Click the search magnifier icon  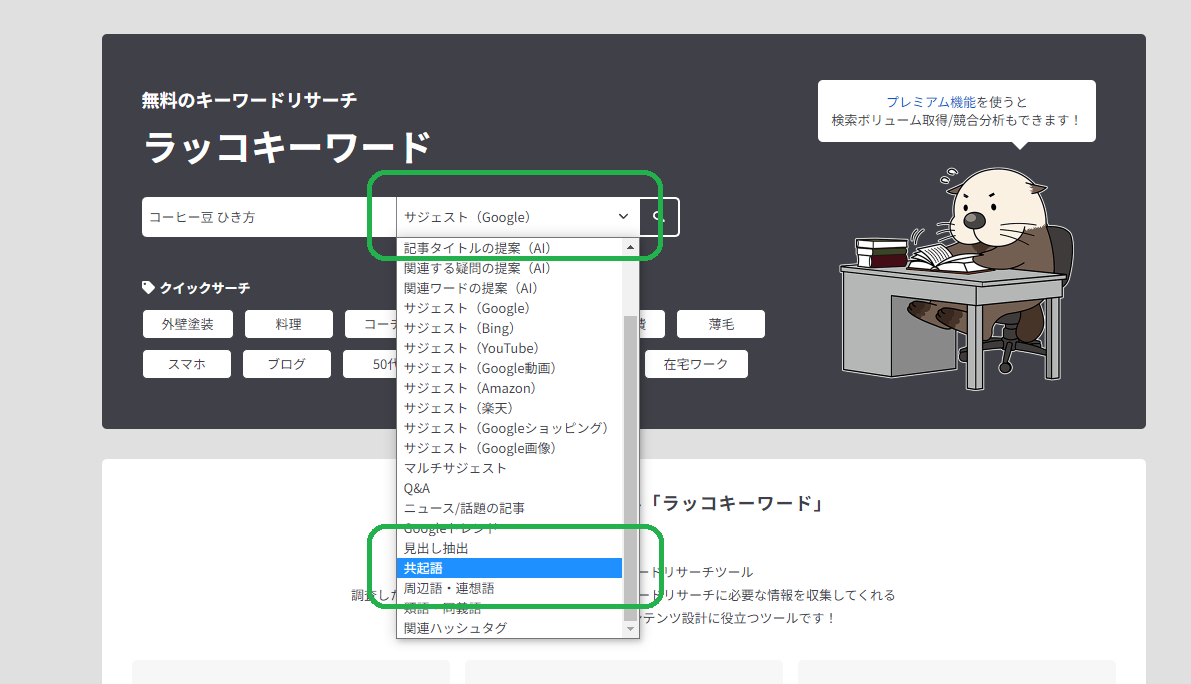point(657,216)
